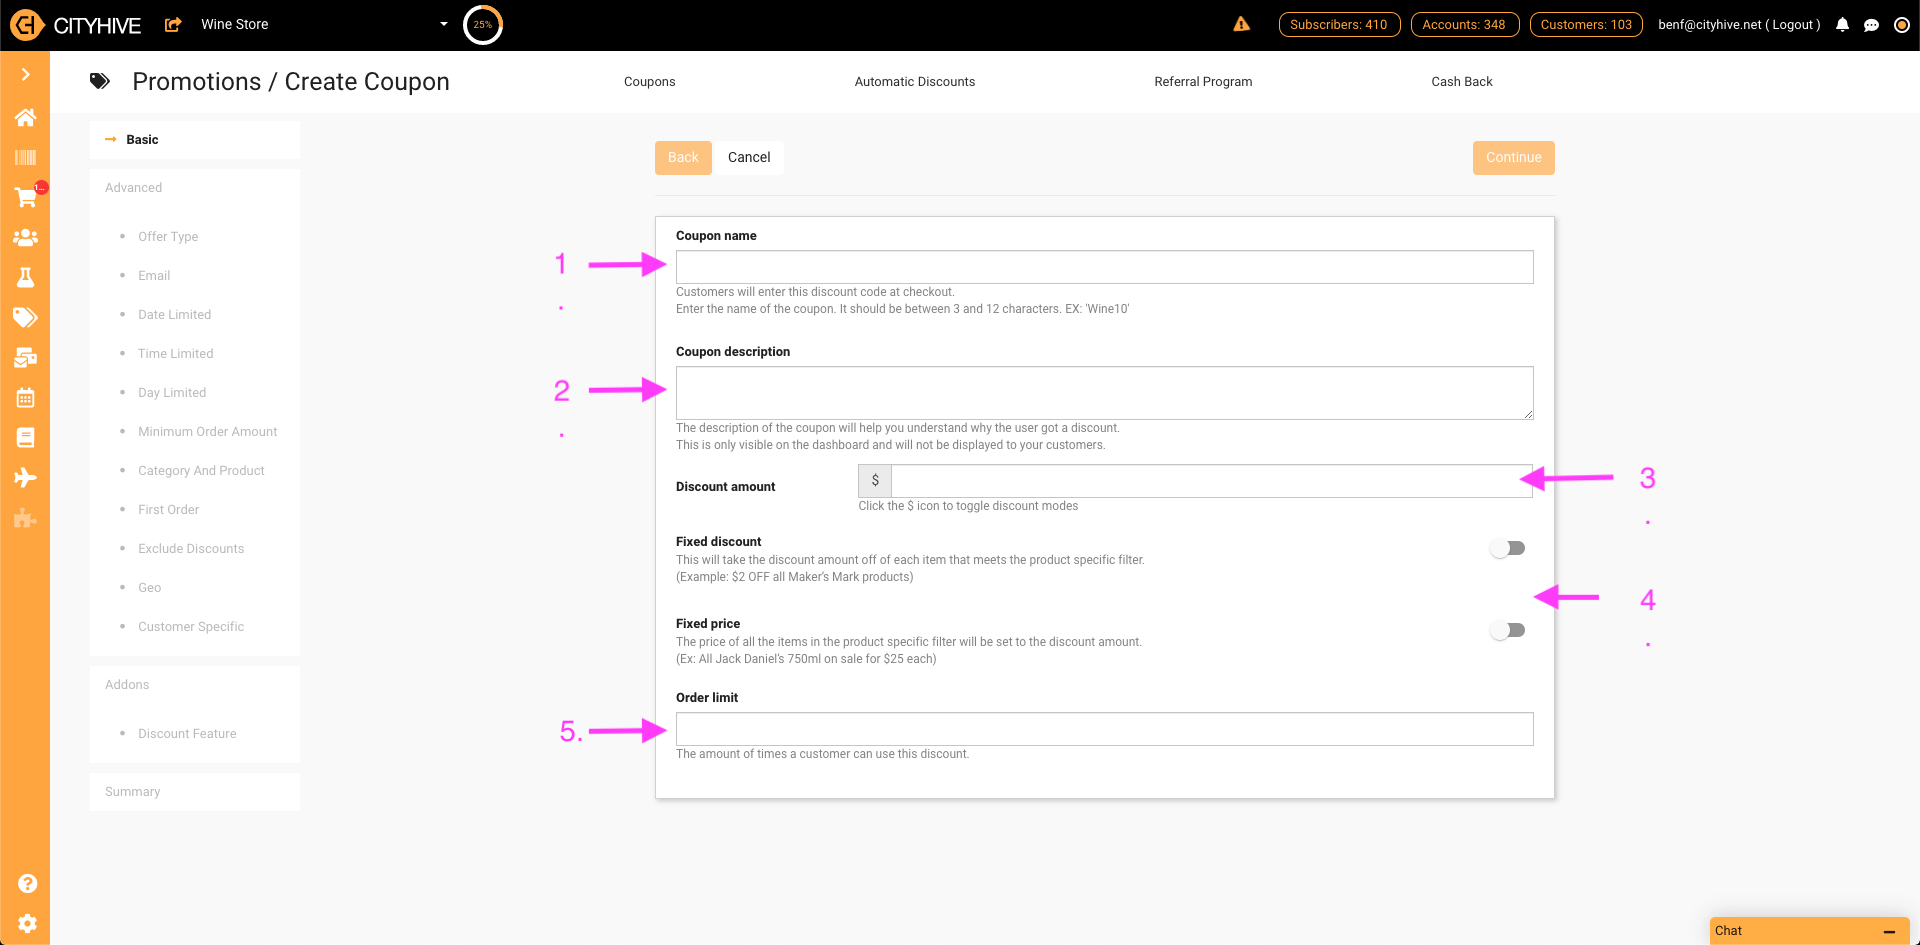Click the Logout link
Screen dimensions: 1920x945
pyautogui.click(x=1794, y=25)
